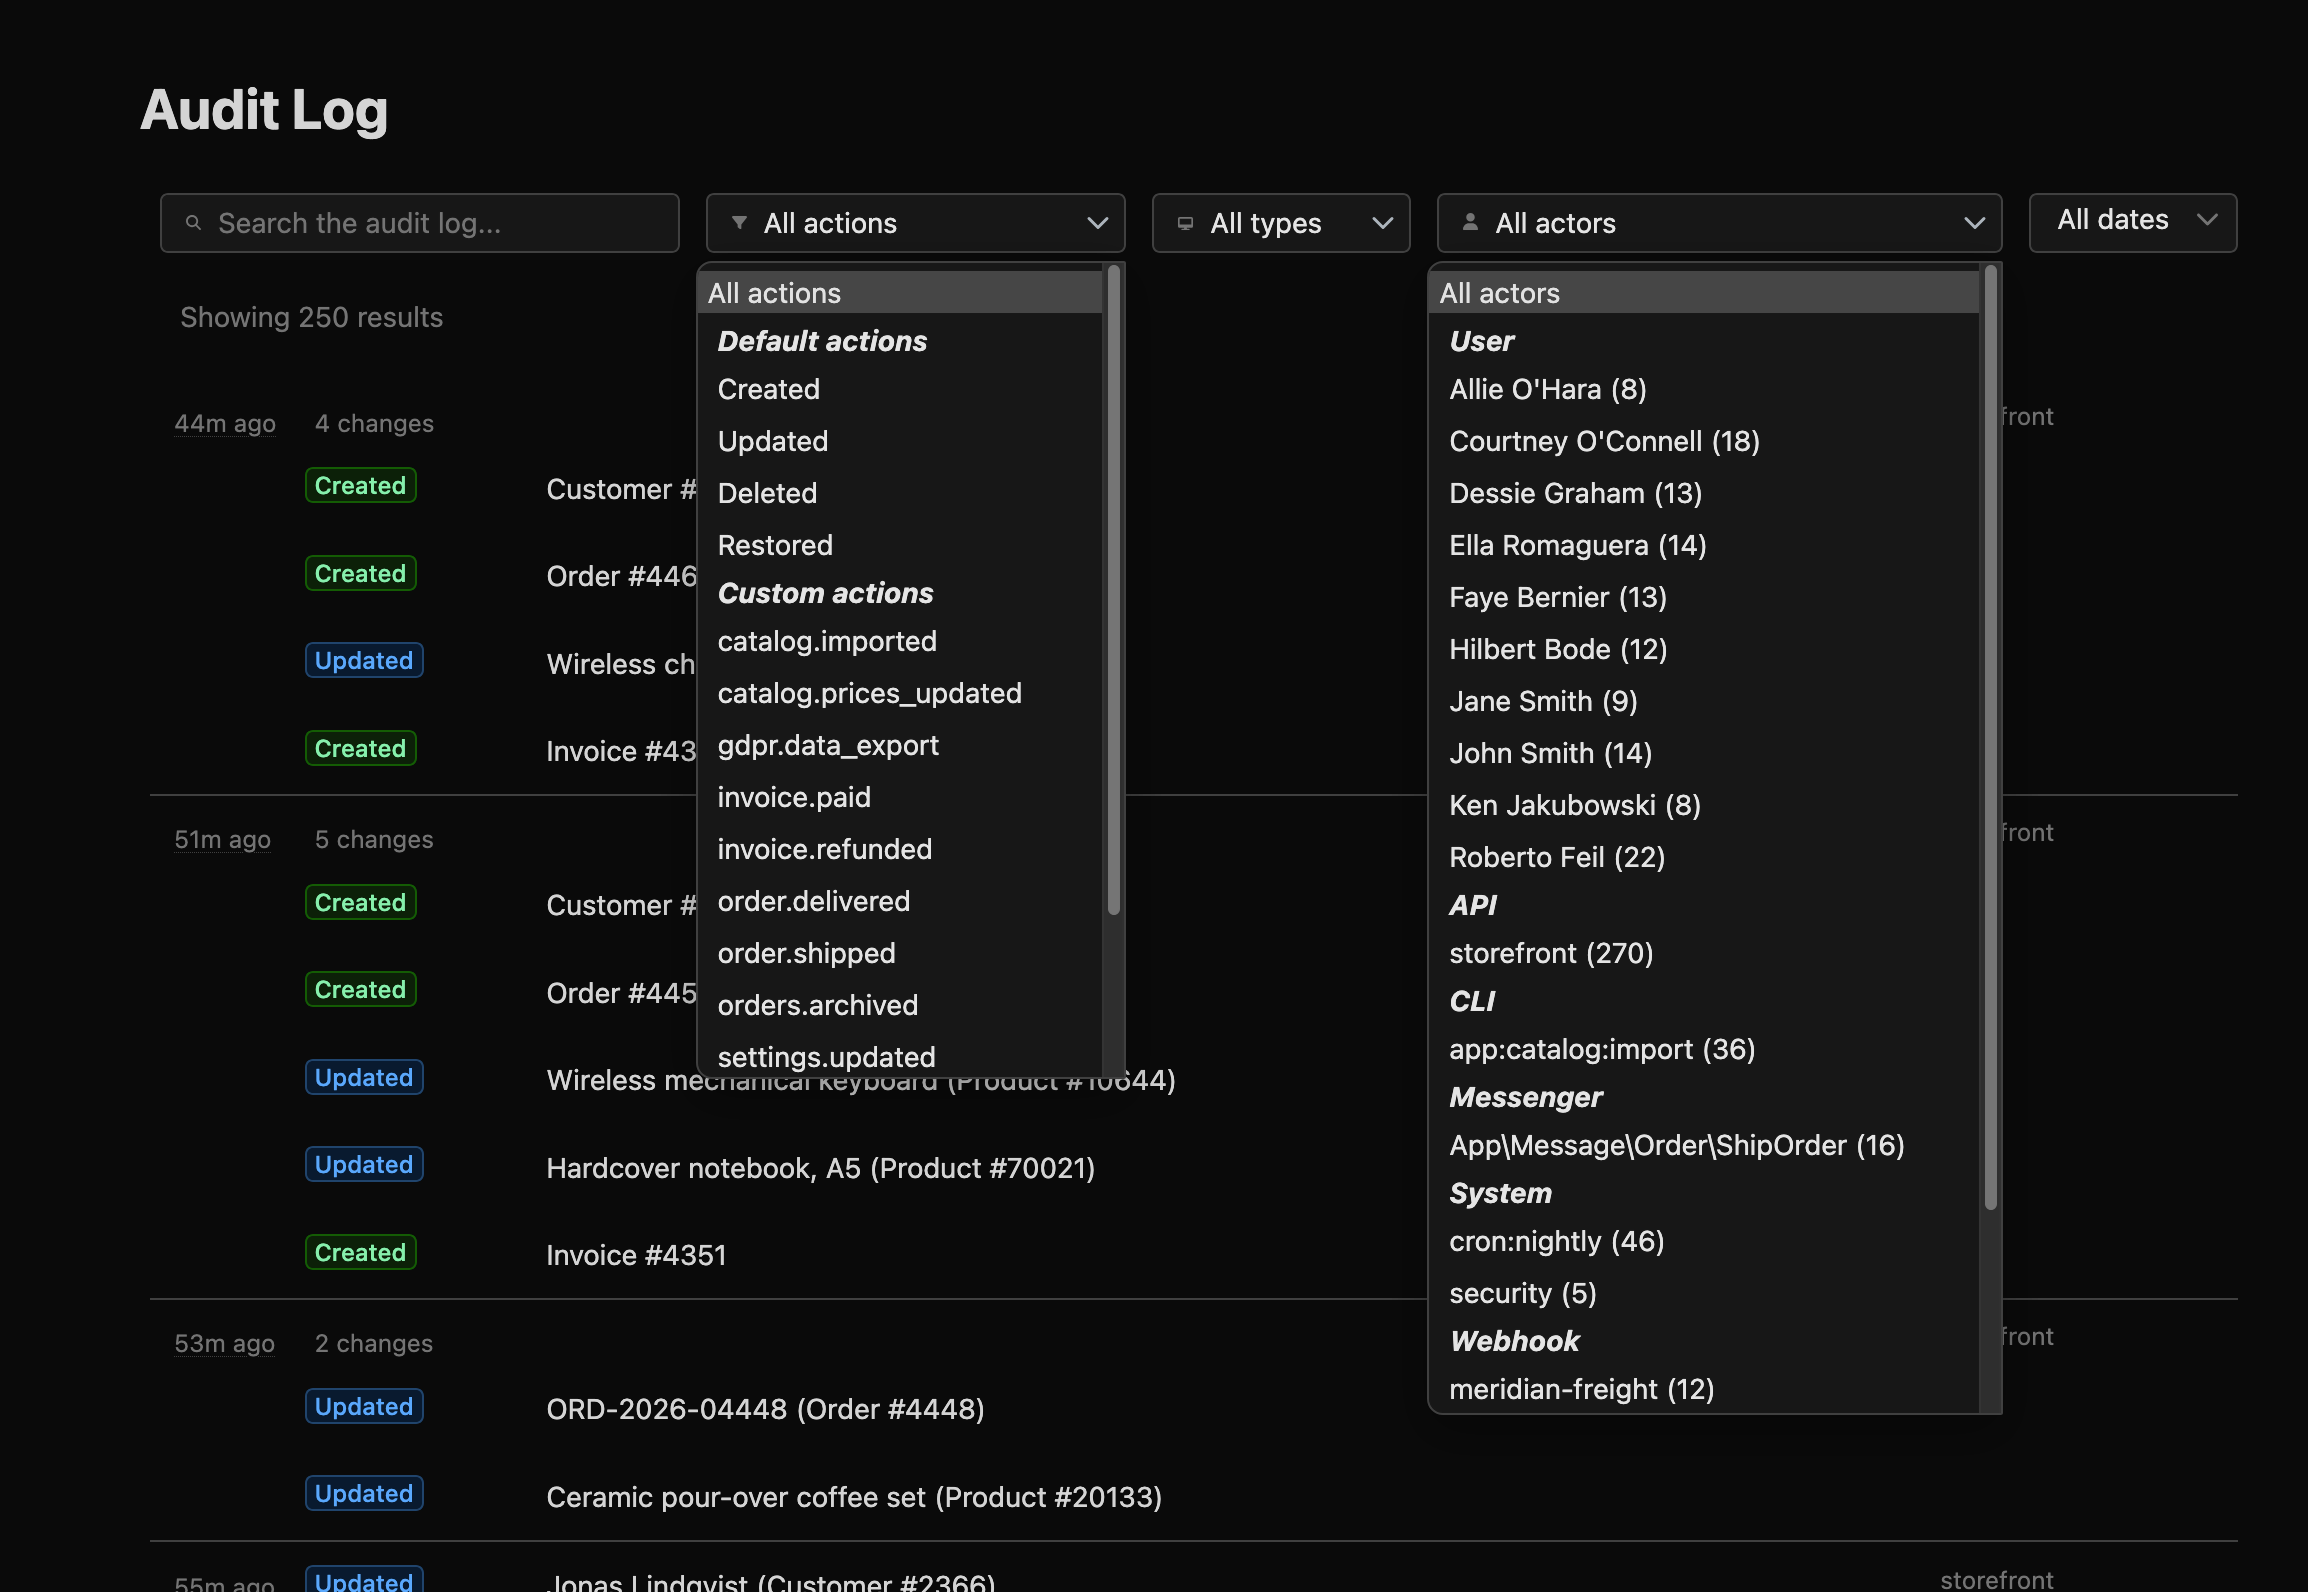Click Updated badge beside Hardcover notebook
The width and height of the screenshot is (2308, 1592).
pyautogui.click(x=364, y=1164)
